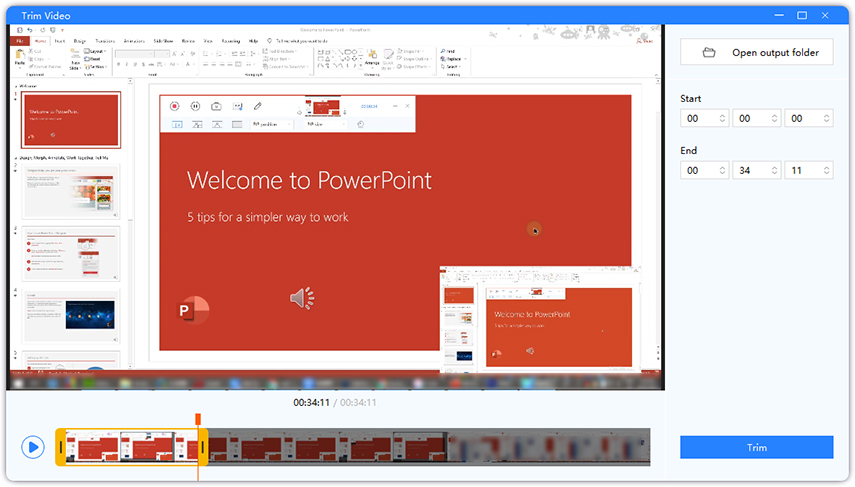Decrease the last Start field with its down arrow
855x487 pixels.
click(x=827, y=121)
